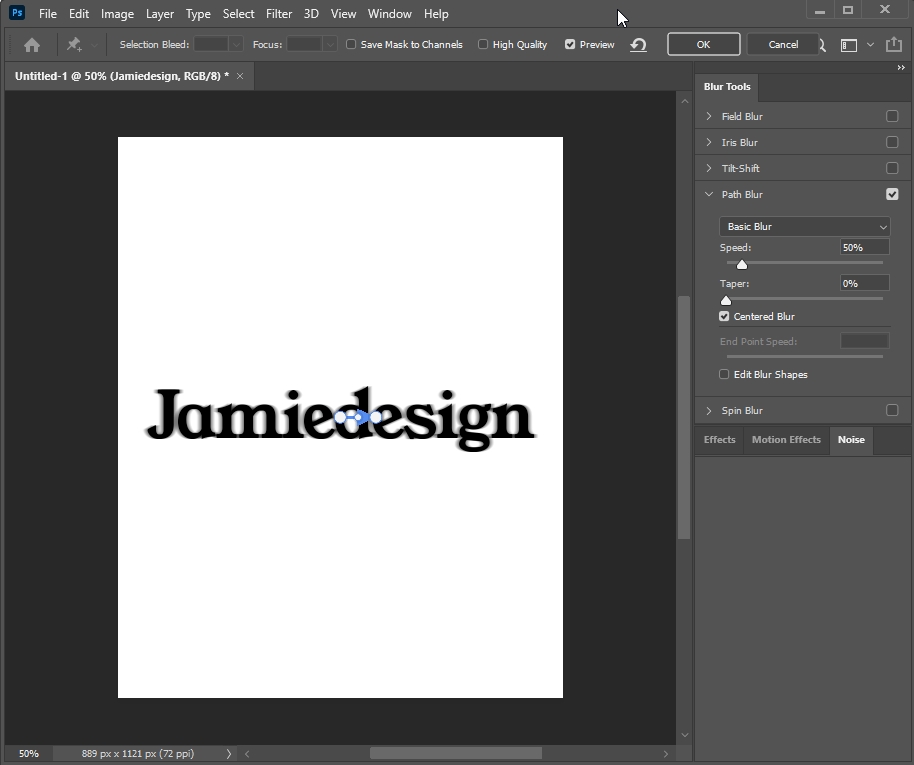Viewport: 914px width, 765px height.
Task: Expand the Spin Blur section
Action: pos(709,410)
